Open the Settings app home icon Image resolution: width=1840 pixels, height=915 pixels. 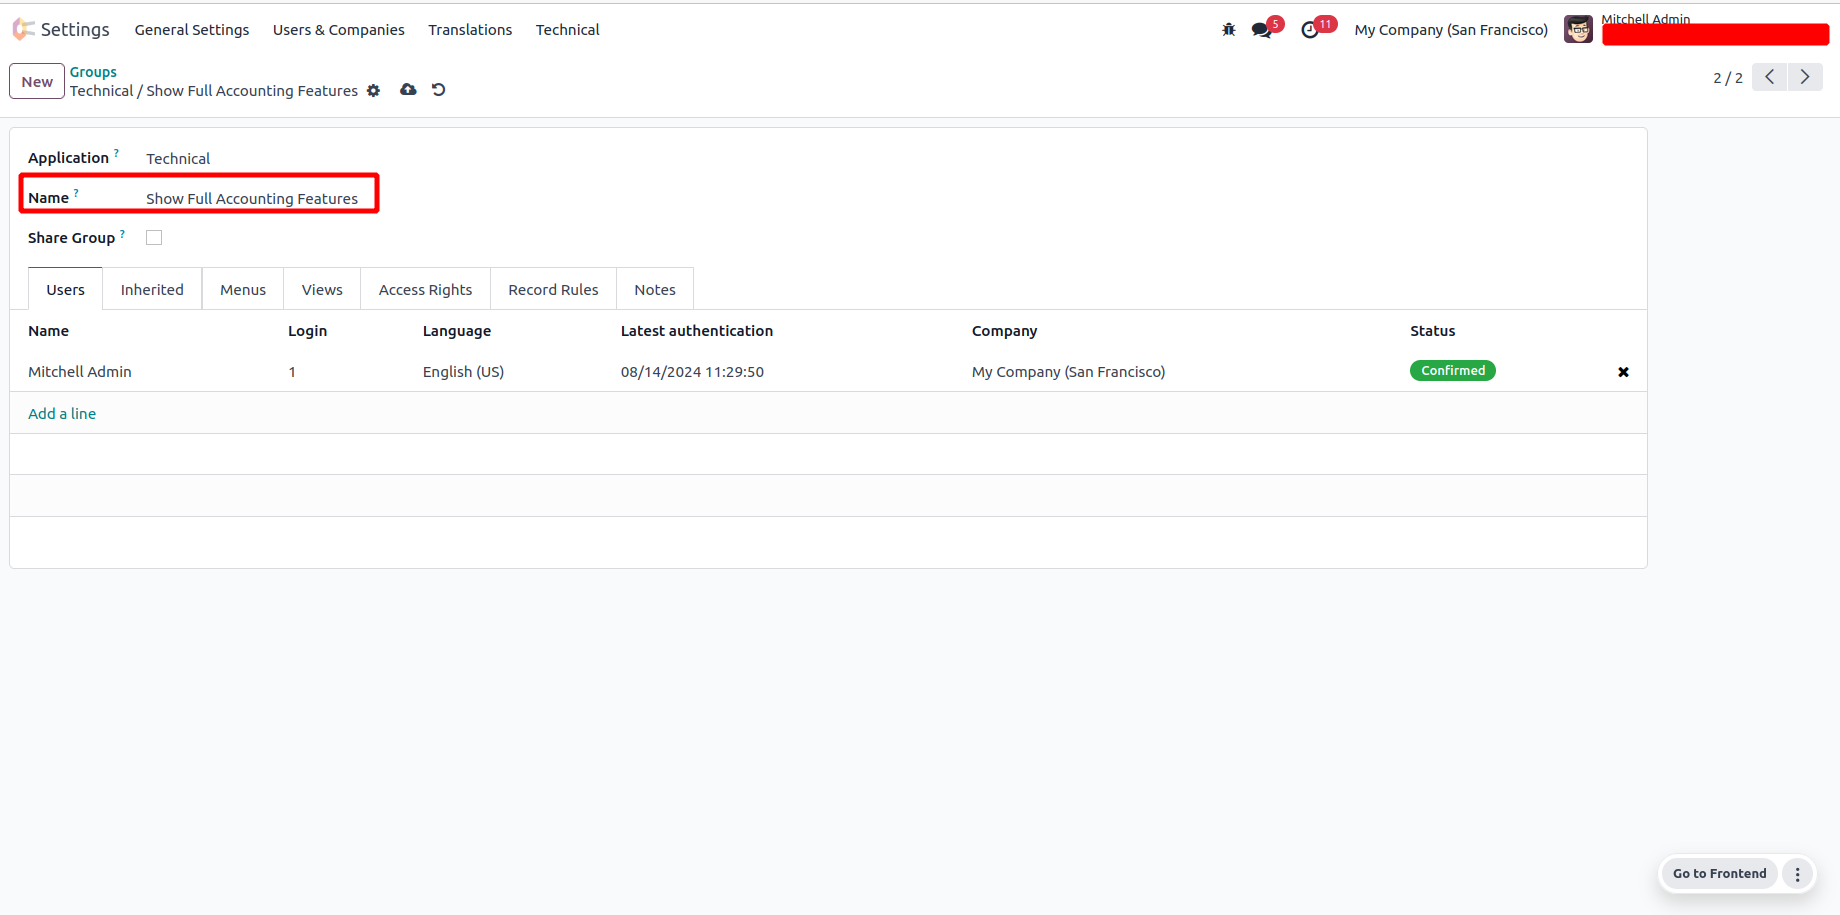(24, 30)
